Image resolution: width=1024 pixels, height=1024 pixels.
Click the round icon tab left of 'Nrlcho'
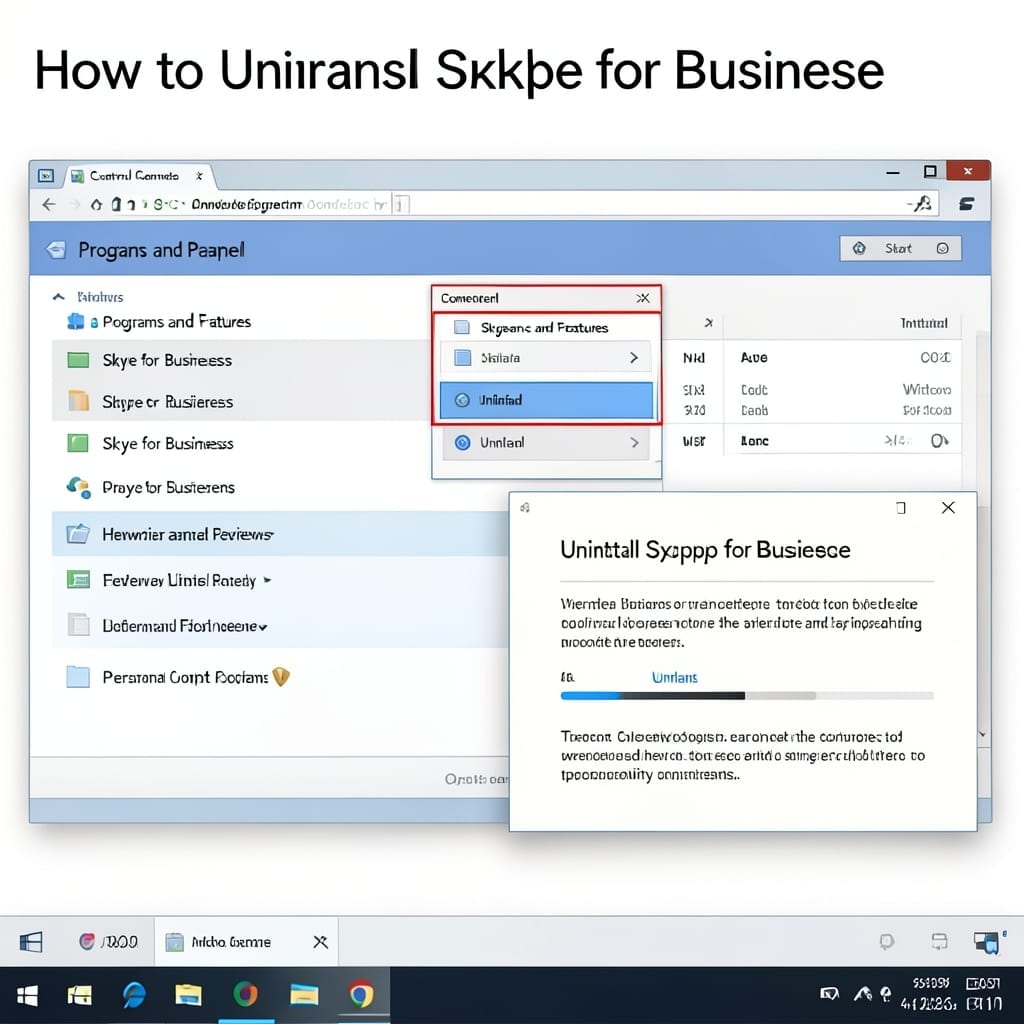coord(108,942)
